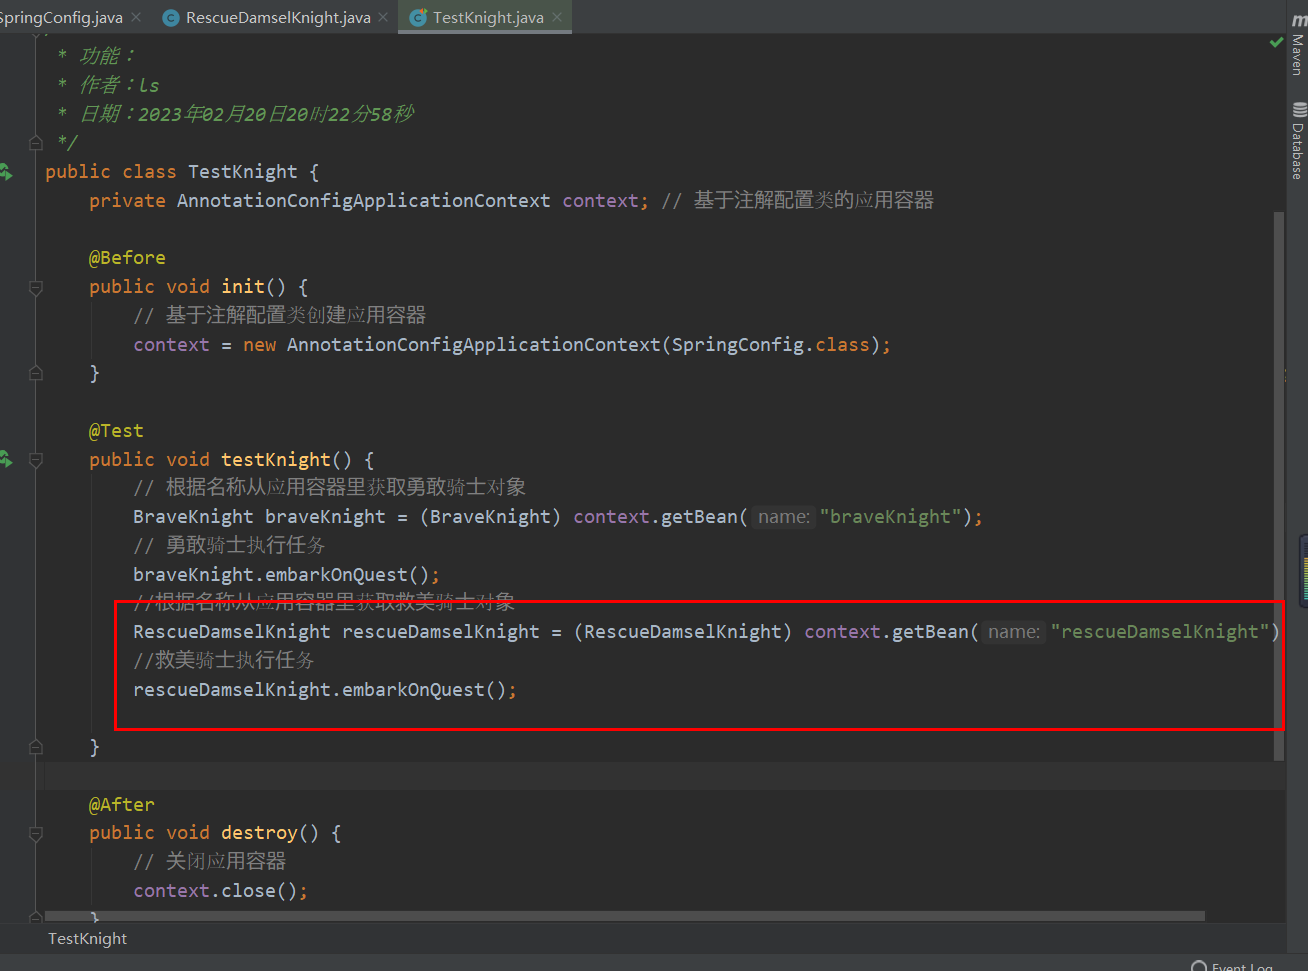Click the class name TestKnight declaration

pyautogui.click(x=243, y=172)
